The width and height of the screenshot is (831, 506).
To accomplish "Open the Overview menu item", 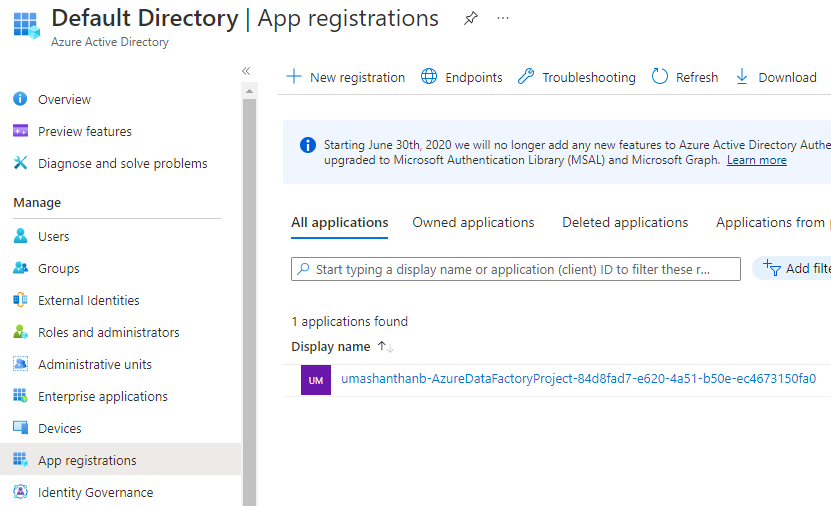I will point(64,100).
